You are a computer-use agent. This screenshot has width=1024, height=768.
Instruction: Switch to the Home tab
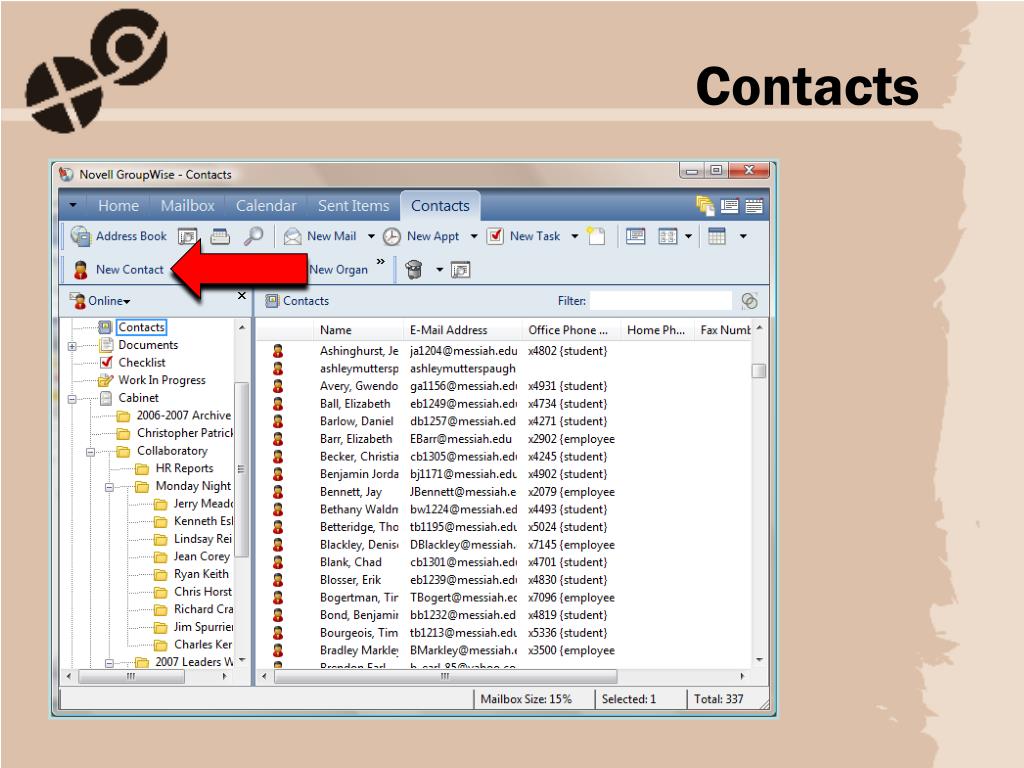[118, 206]
